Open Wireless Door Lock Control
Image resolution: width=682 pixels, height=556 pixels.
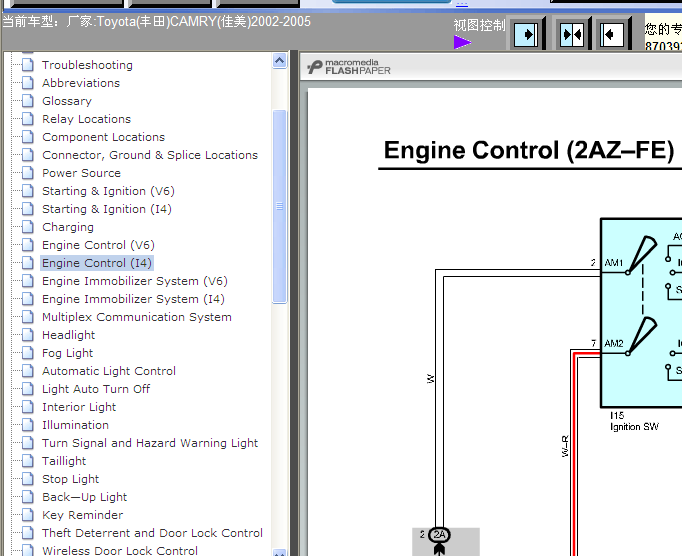tap(120, 550)
